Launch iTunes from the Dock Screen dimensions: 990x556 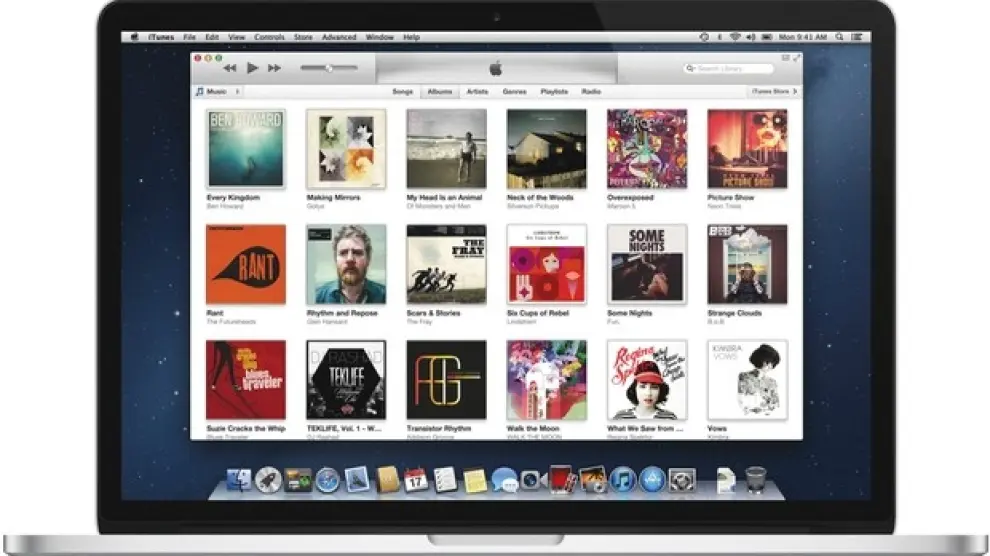[x=623, y=480]
